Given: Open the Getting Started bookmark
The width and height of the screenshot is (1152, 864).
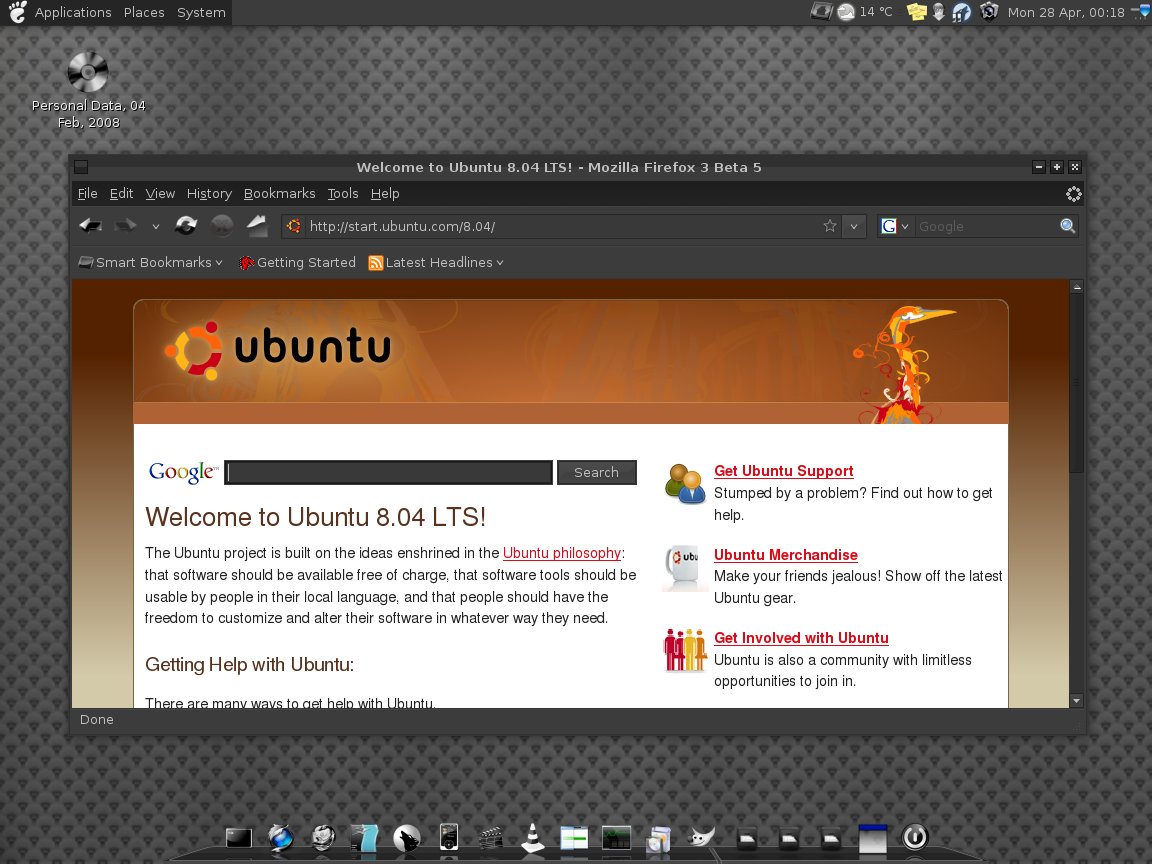Looking at the screenshot, I should tap(298, 262).
